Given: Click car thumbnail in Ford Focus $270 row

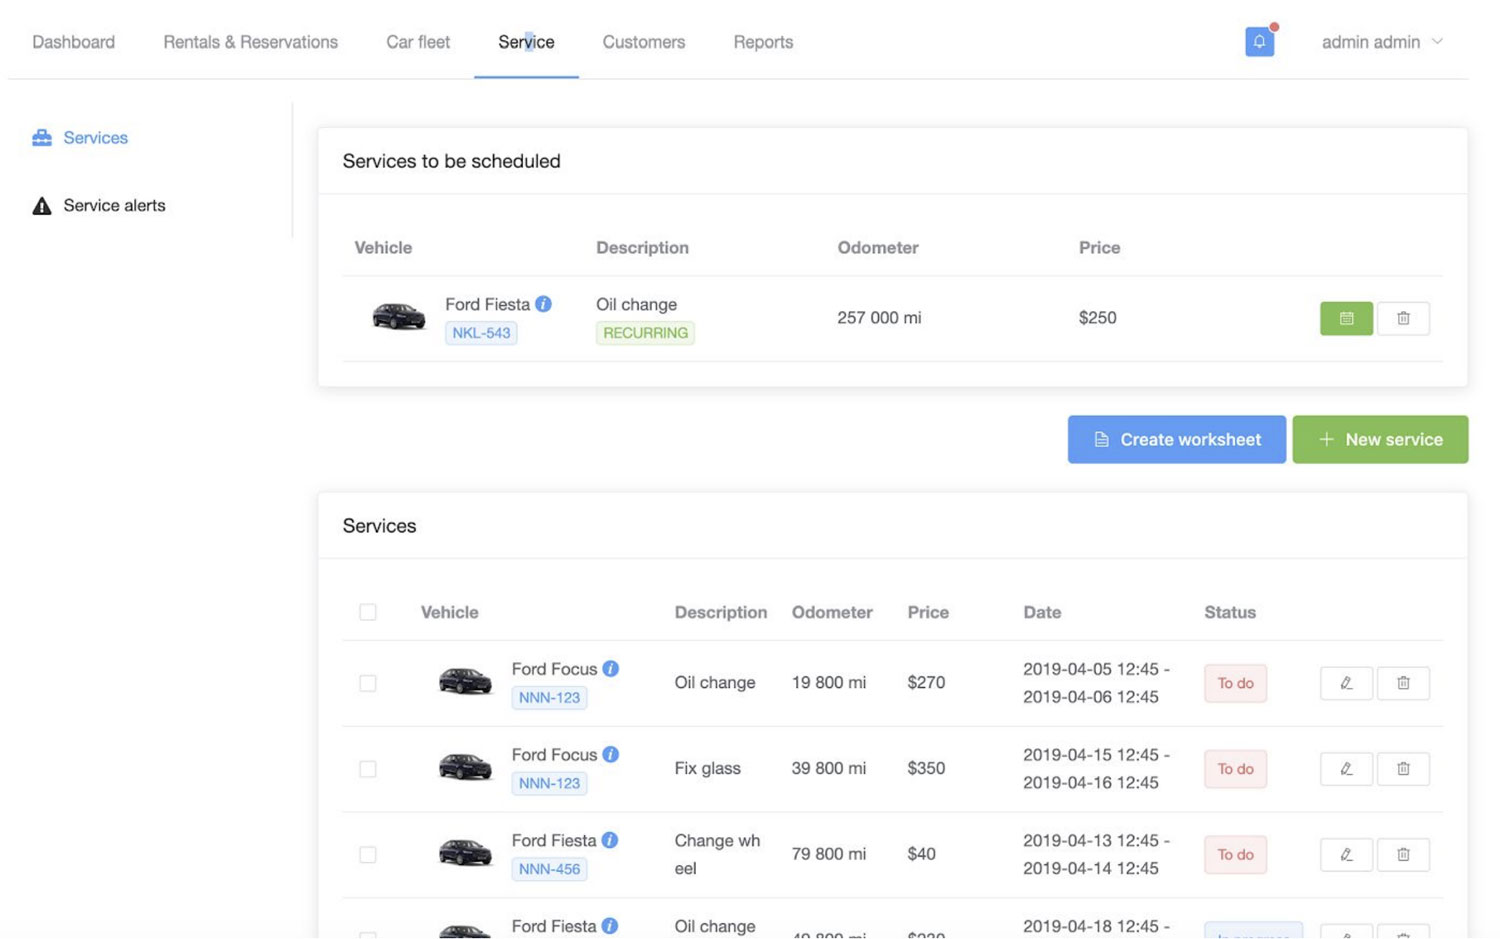Looking at the screenshot, I should [x=465, y=681].
